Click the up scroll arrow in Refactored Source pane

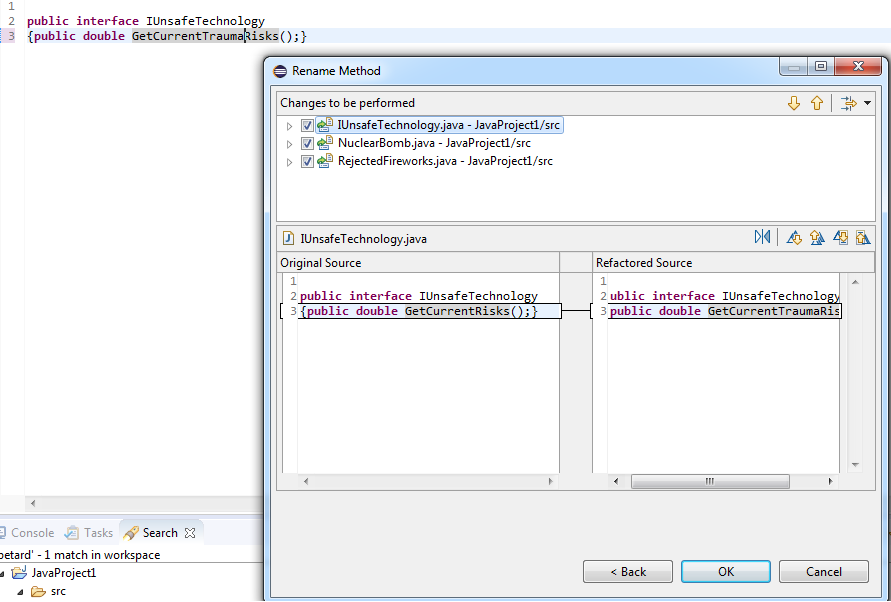click(x=855, y=281)
